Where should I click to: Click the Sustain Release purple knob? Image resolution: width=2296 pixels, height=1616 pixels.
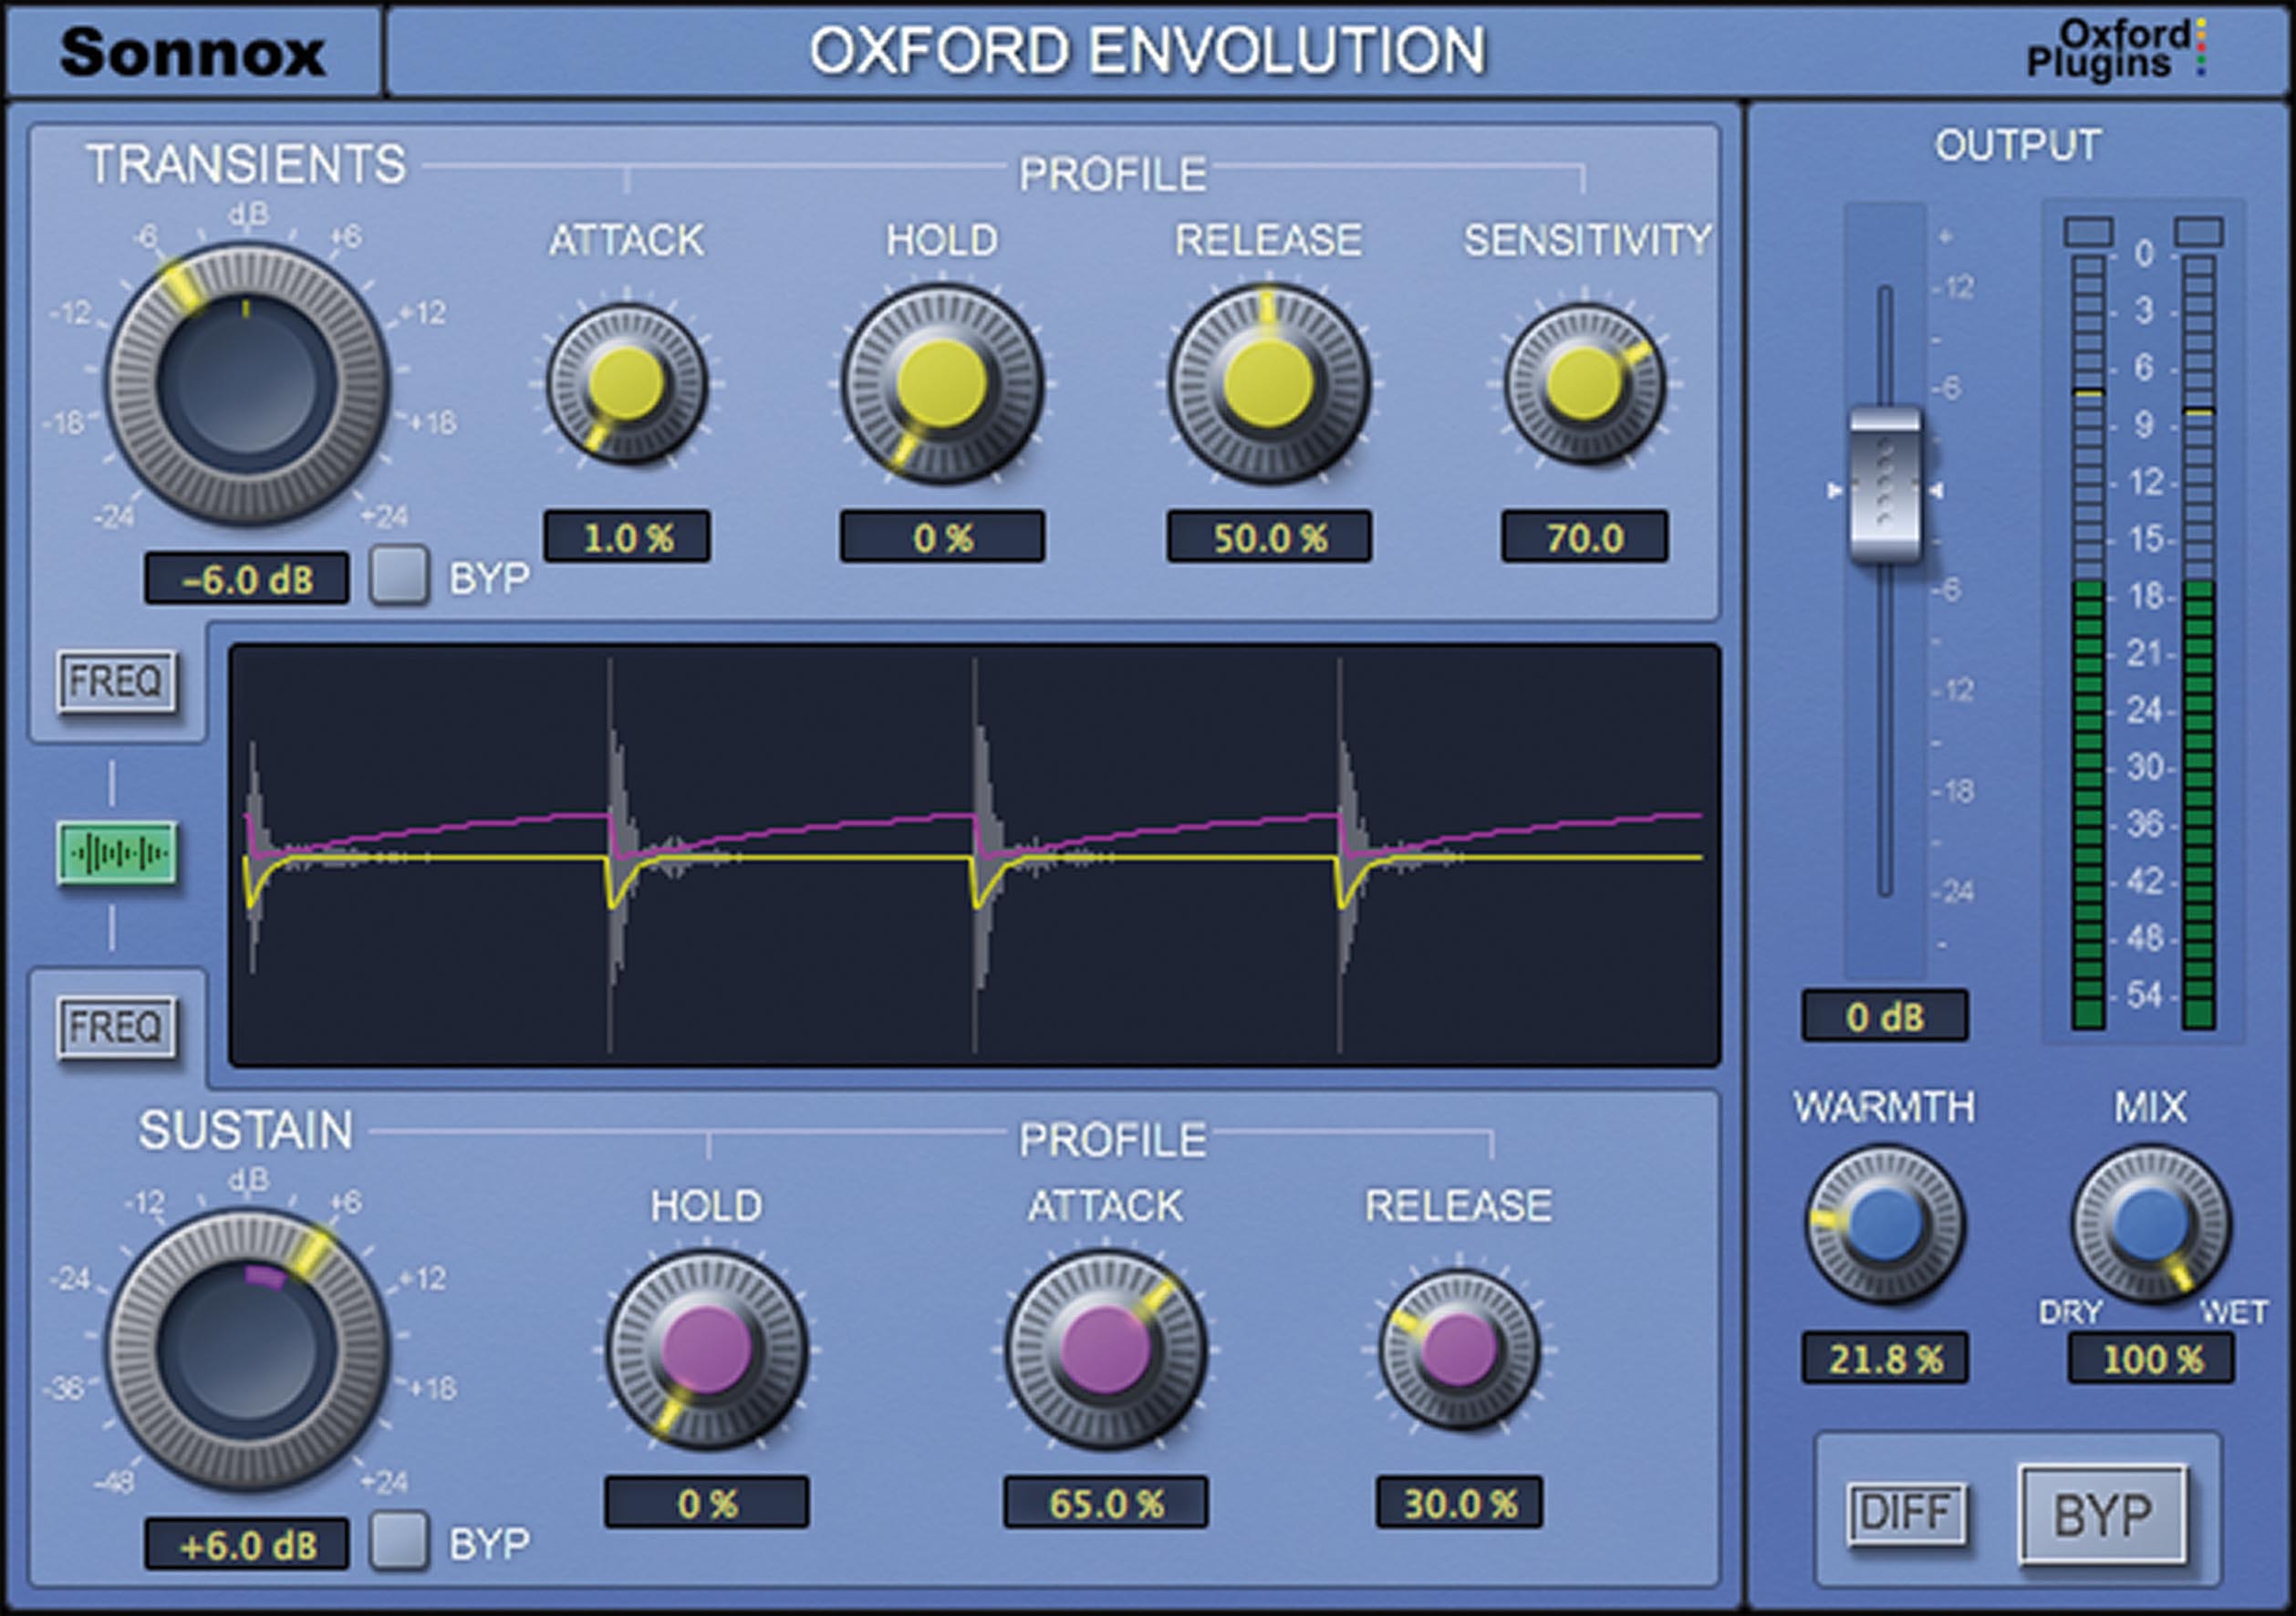pyautogui.click(x=1459, y=1350)
